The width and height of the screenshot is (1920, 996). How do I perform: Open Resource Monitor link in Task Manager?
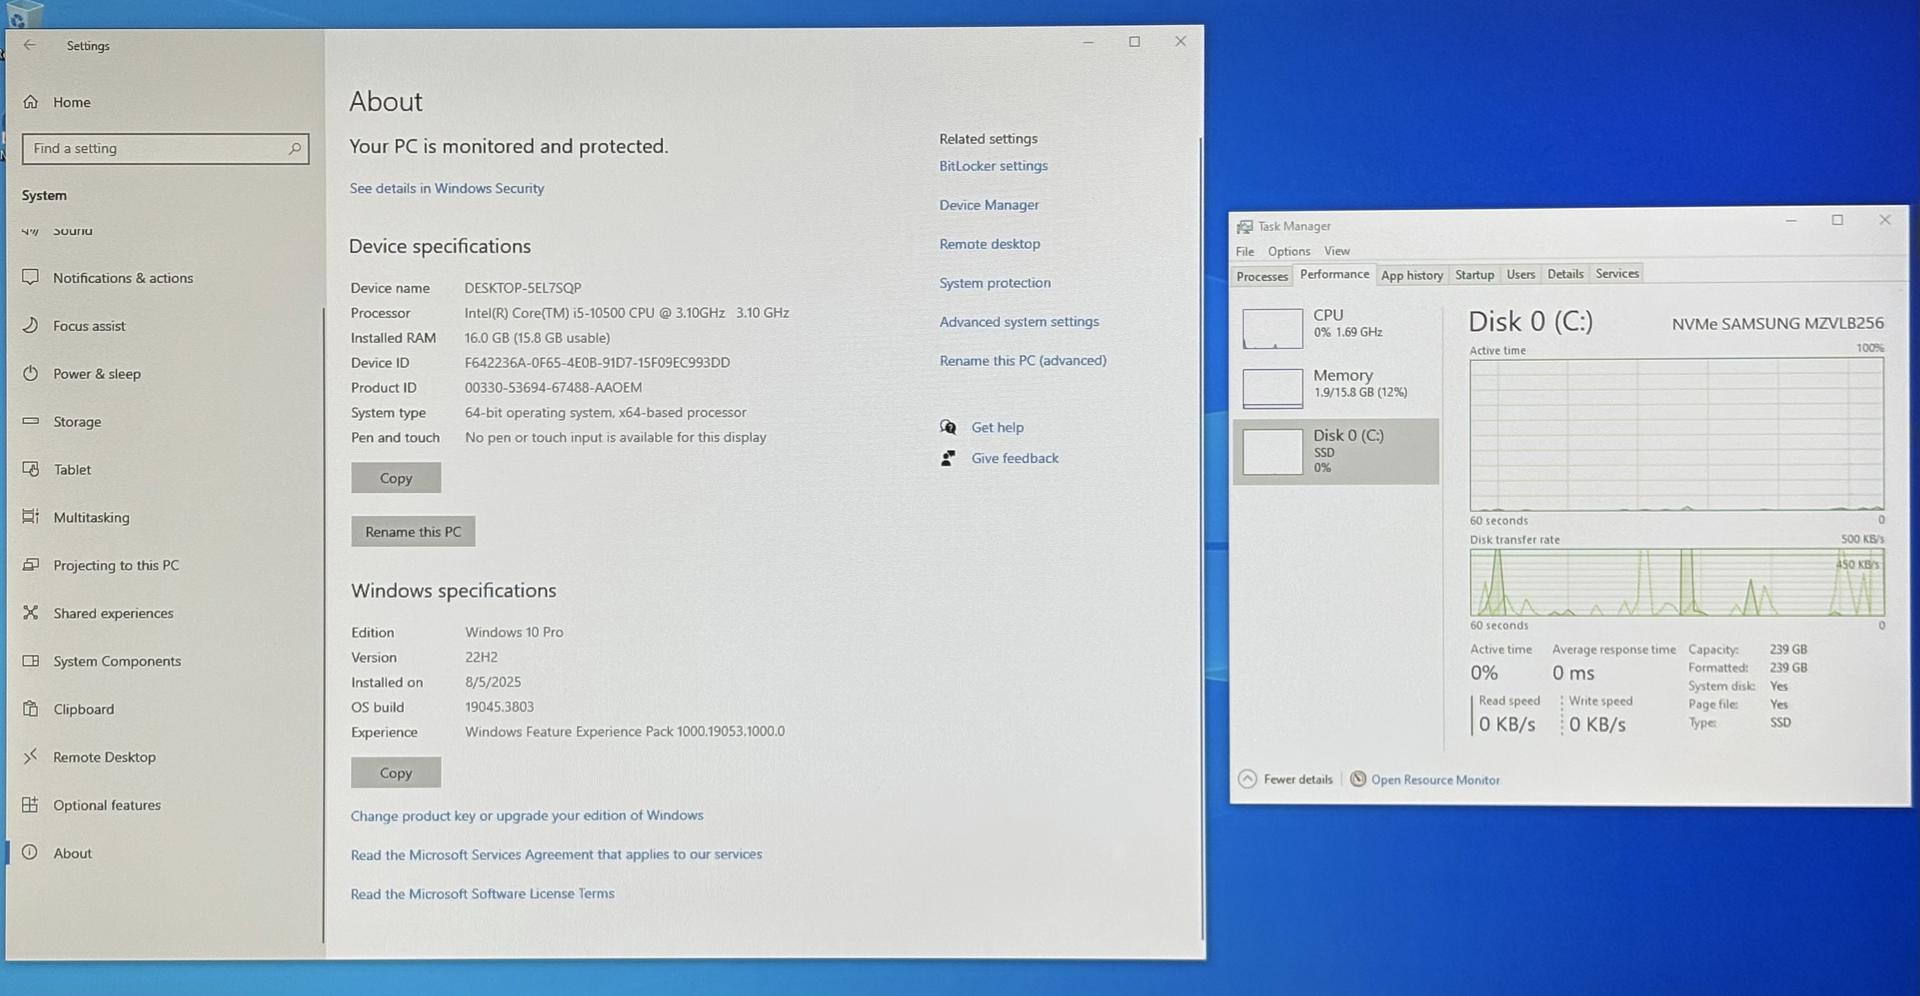tap(1435, 781)
